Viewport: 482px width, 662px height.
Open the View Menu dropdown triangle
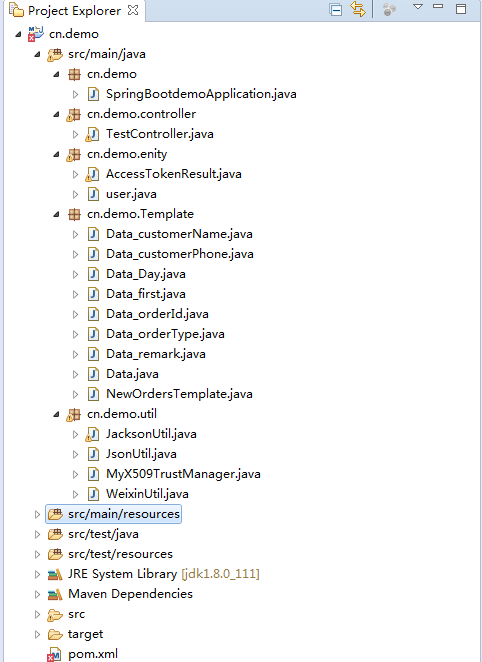point(418,7)
